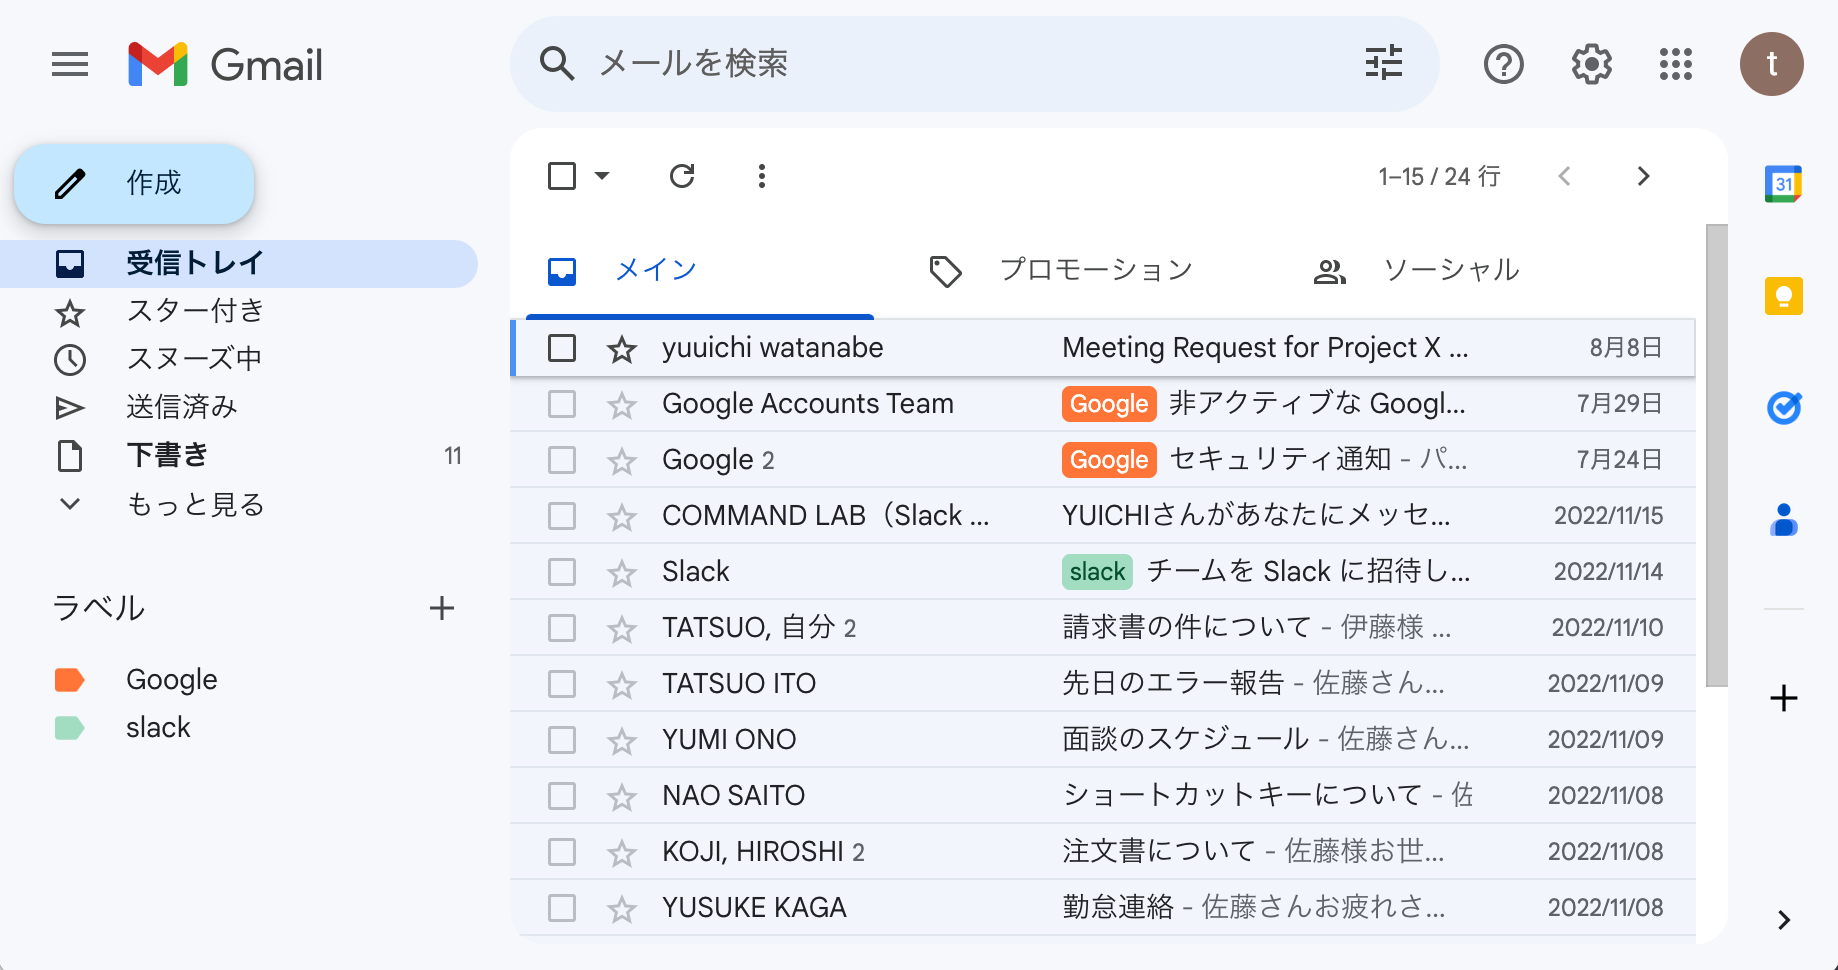Image resolution: width=1838 pixels, height=970 pixels.
Task: Open the 勤怠連絡 email
Action: point(1102,908)
